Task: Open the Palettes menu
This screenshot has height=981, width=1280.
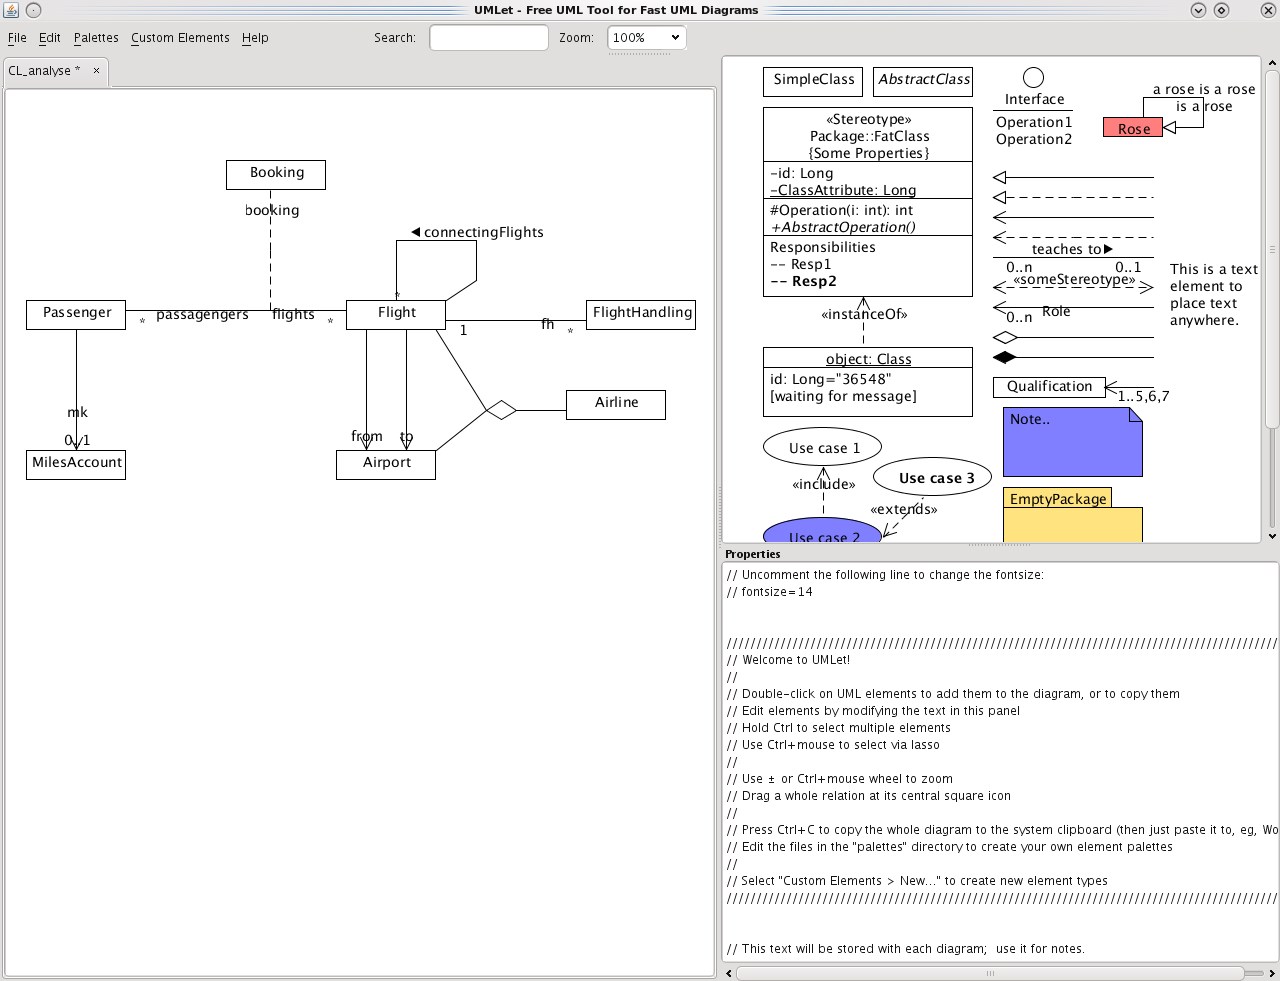Action: point(96,38)
